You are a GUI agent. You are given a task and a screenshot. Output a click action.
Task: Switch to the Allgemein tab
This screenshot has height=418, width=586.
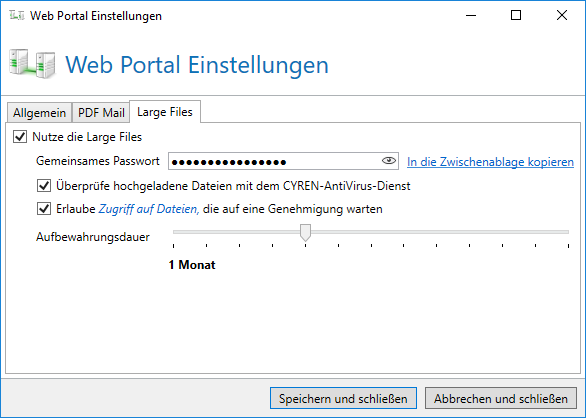coord(39,113)
